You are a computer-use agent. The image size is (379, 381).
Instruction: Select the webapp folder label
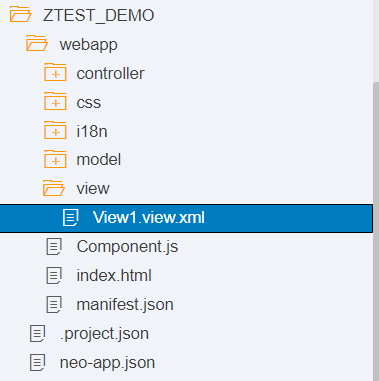tap(88, 45)
